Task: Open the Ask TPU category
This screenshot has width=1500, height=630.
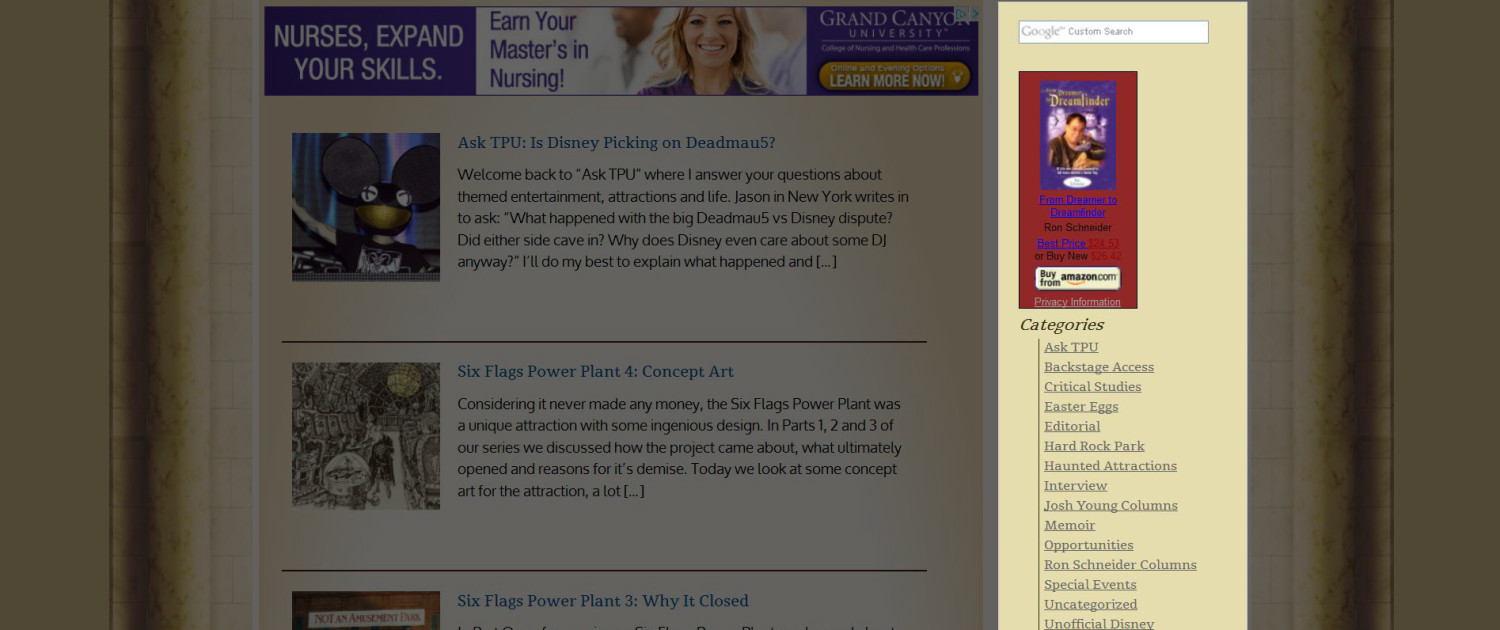Action: click(1071, 347)
